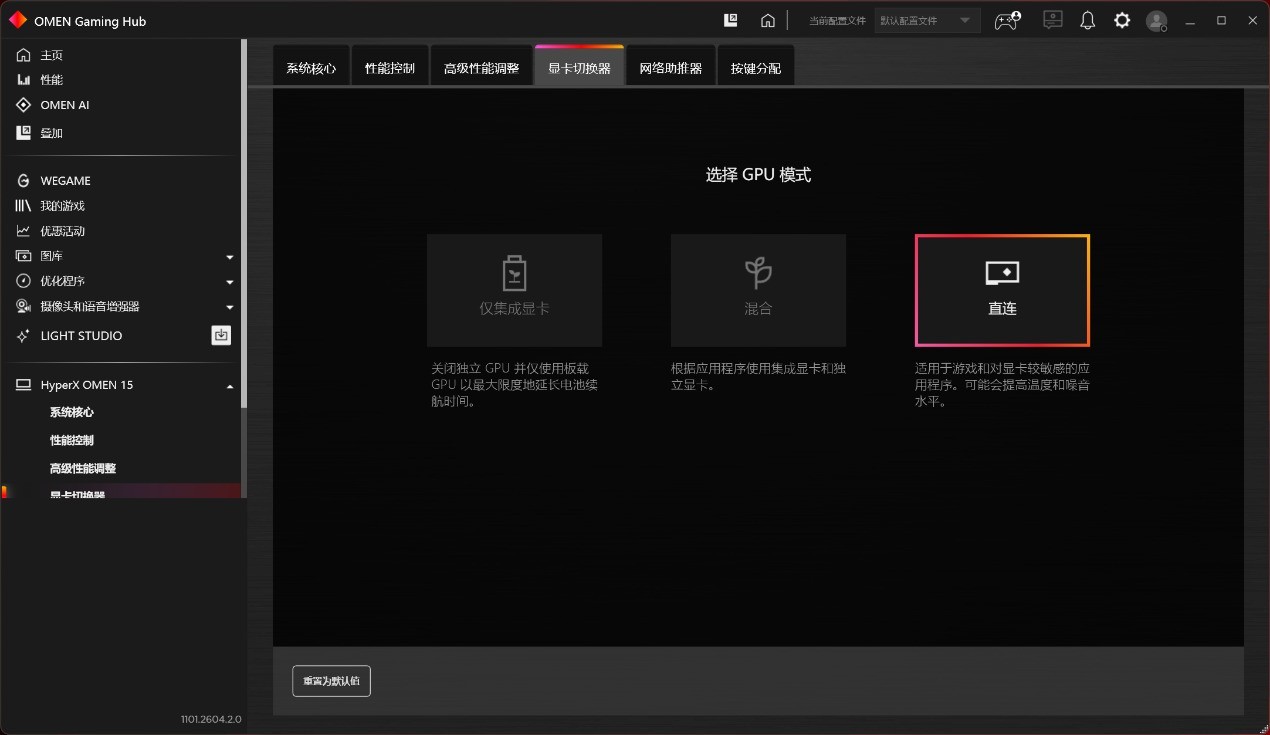Image resolution: width=1270 pixels, height=735 pixels.
Task: Click the 当前配置文件 label
Action: pos(837,21)
